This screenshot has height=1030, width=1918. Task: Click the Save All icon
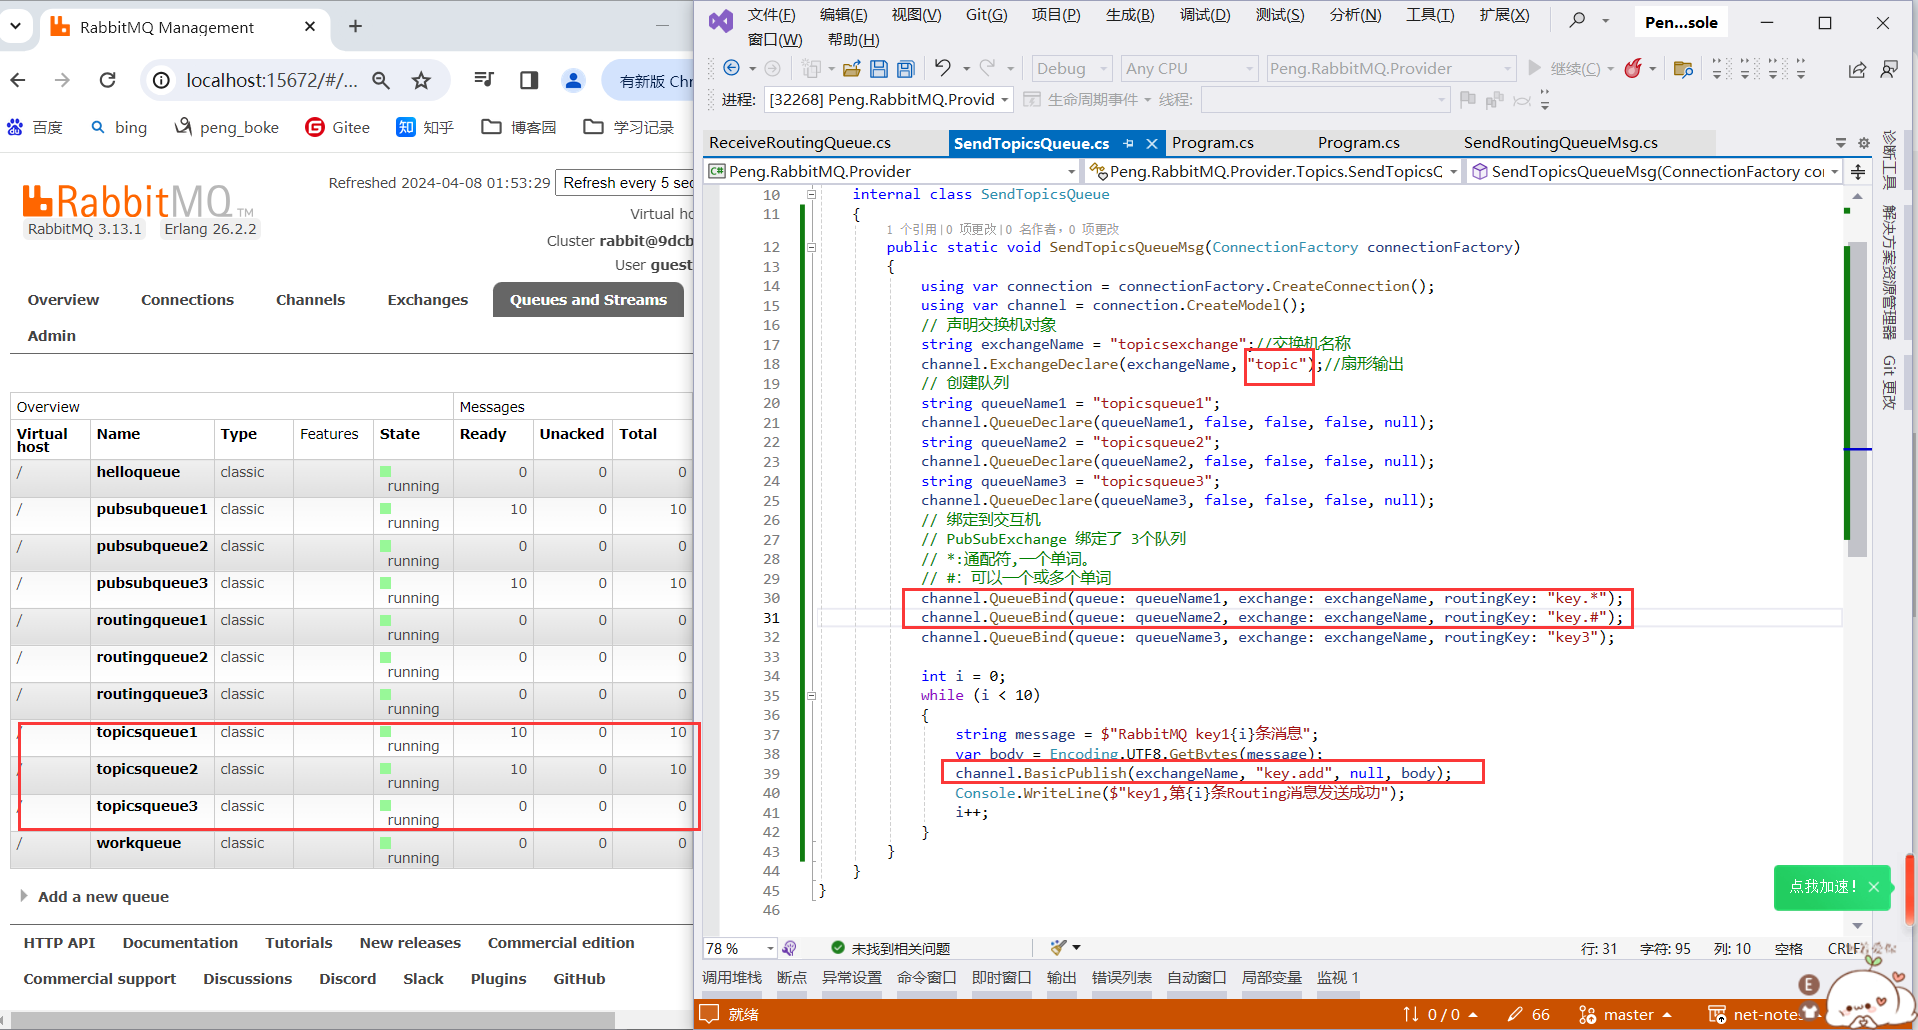pyautogui.click(x=905, y=68)
